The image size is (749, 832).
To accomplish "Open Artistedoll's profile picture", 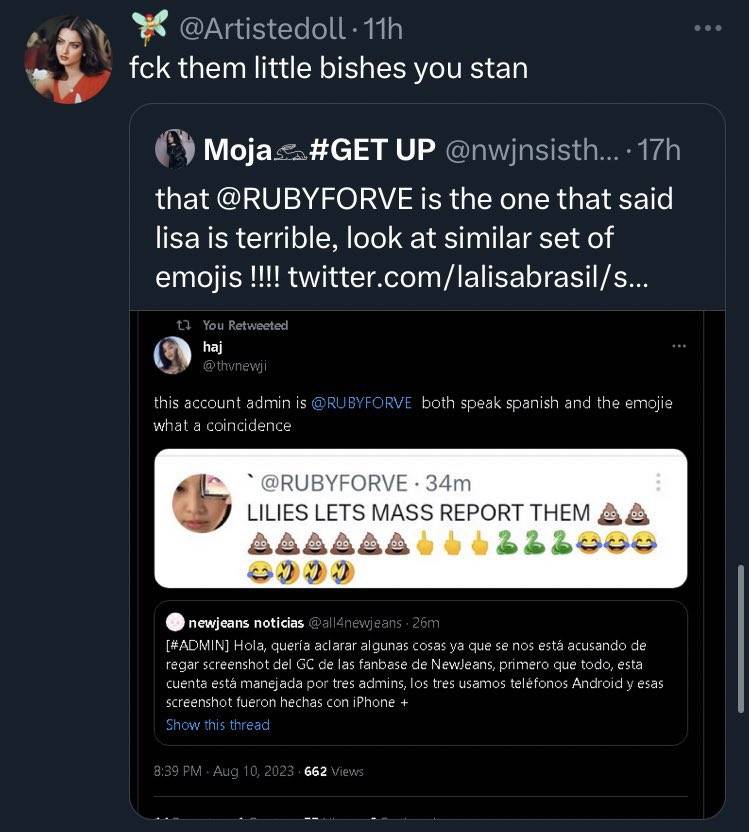I will [x=68, y=59].
